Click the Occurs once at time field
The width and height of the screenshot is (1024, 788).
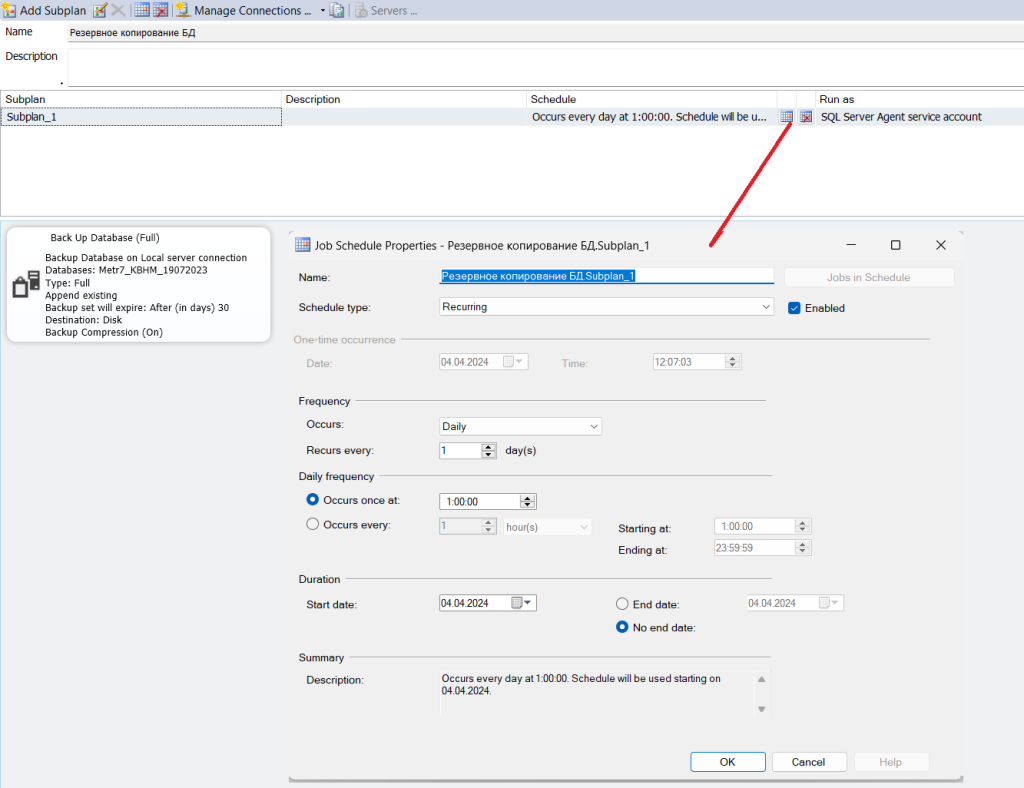[480, 501]
